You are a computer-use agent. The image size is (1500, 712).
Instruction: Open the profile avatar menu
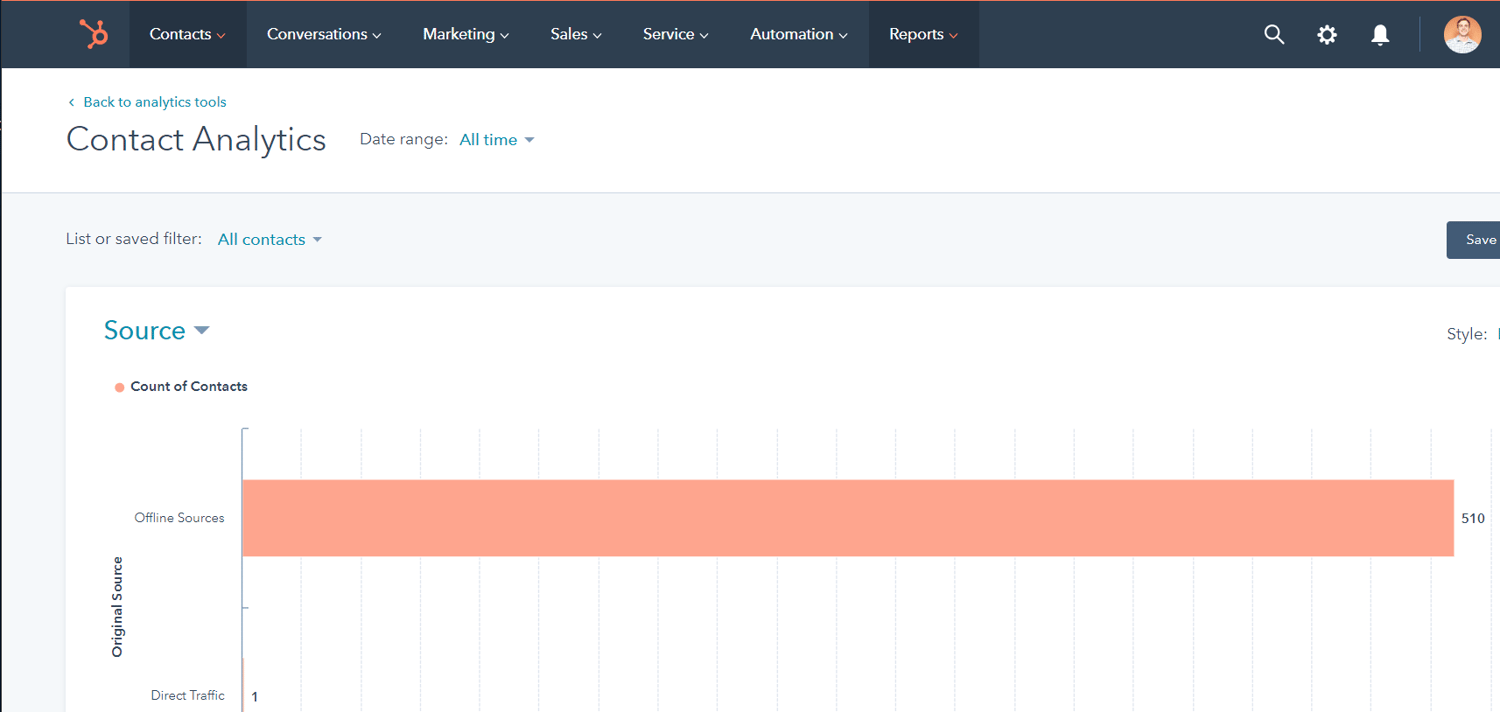point(1462,34)
